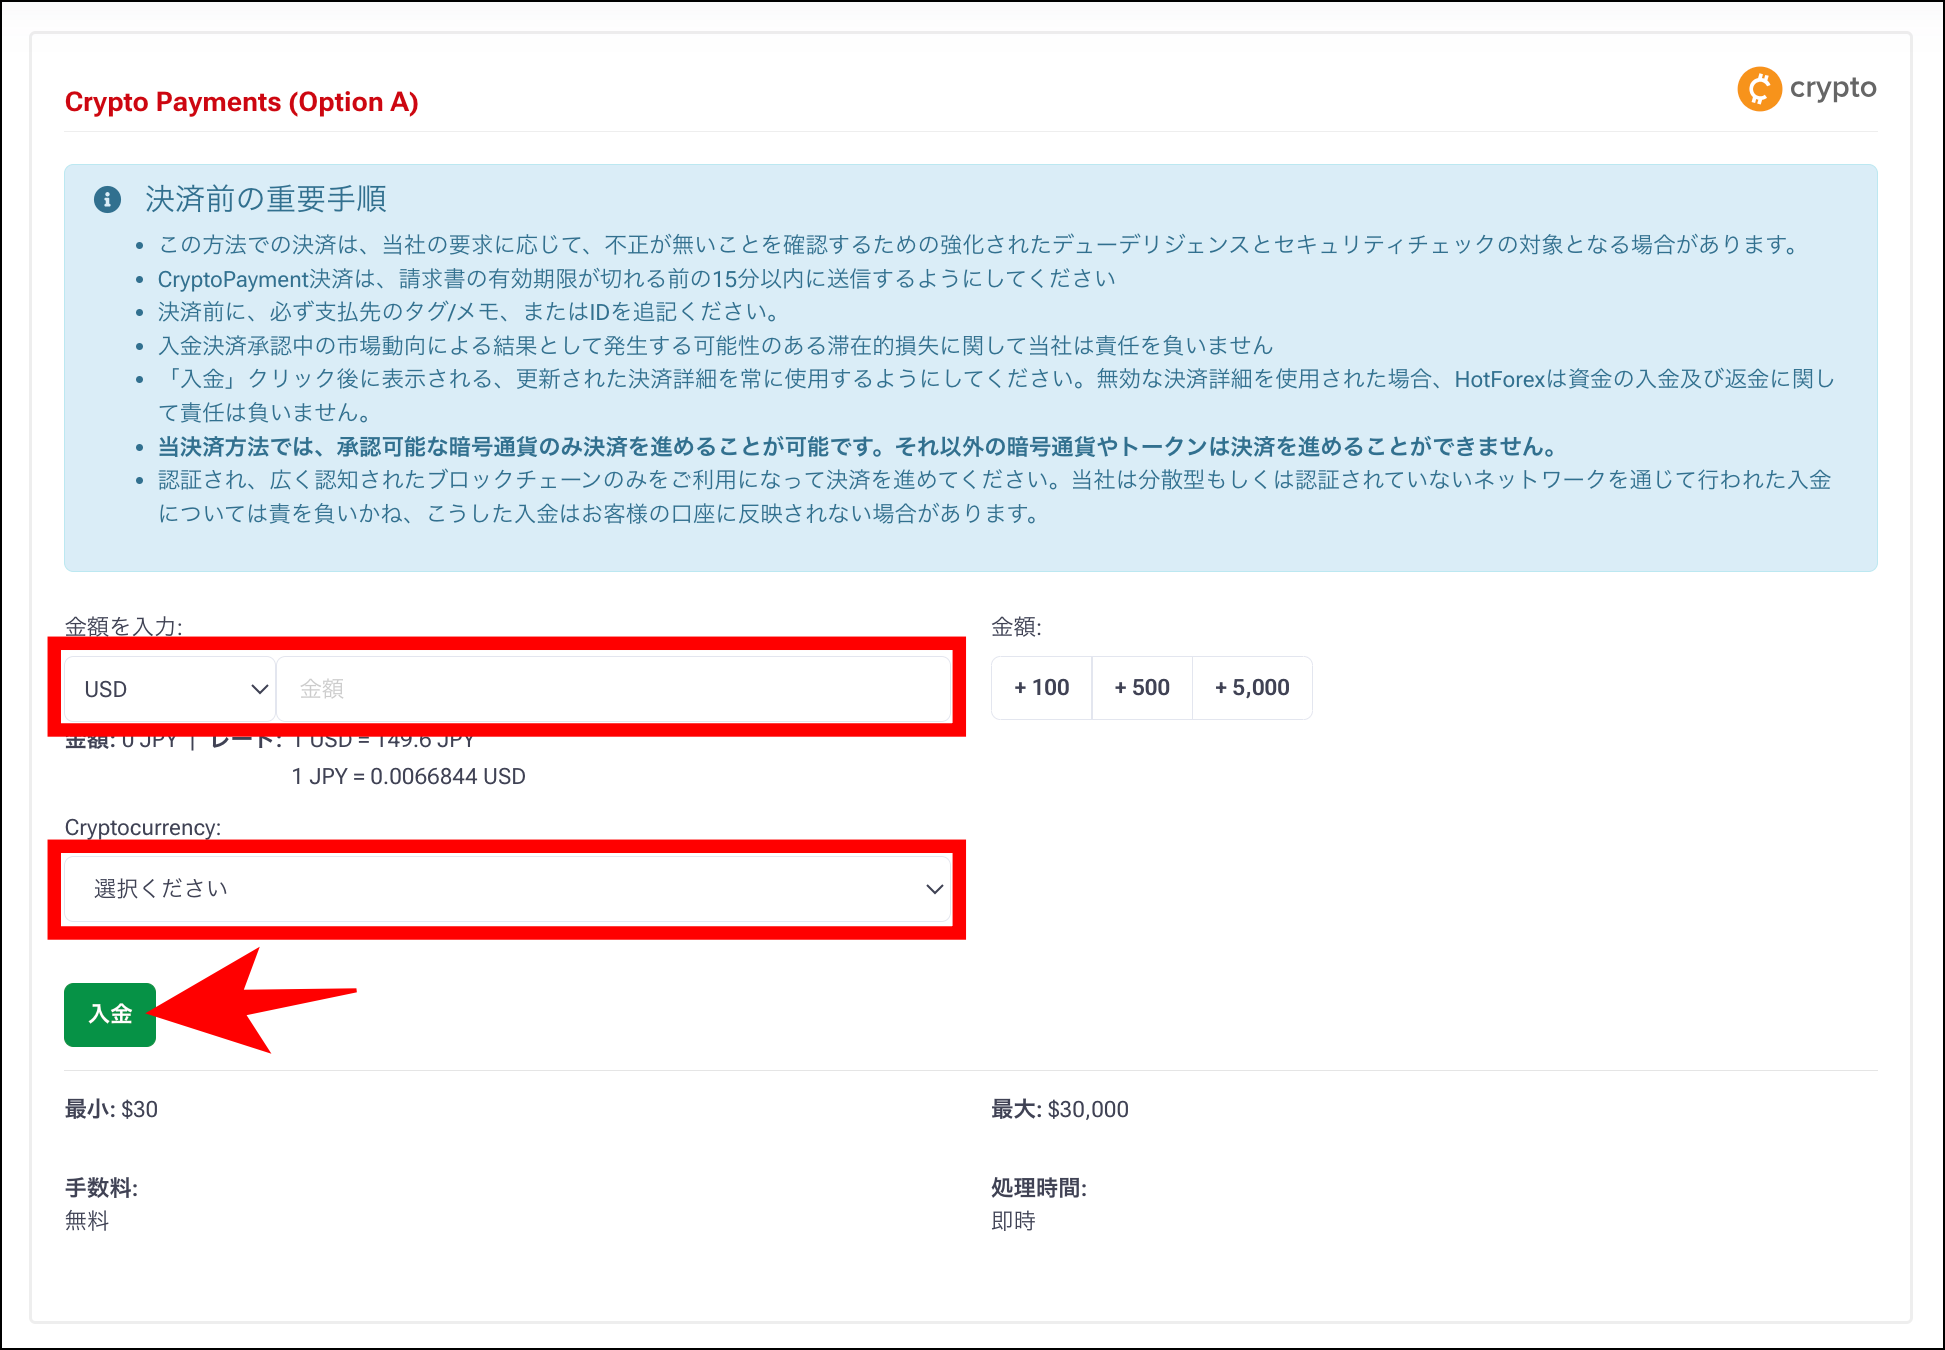The image size is (1945, 1350).
Task: Click the 1 USD = 149.6 JPY rate text
Action: pyautogui.click(x=383, y=739)
